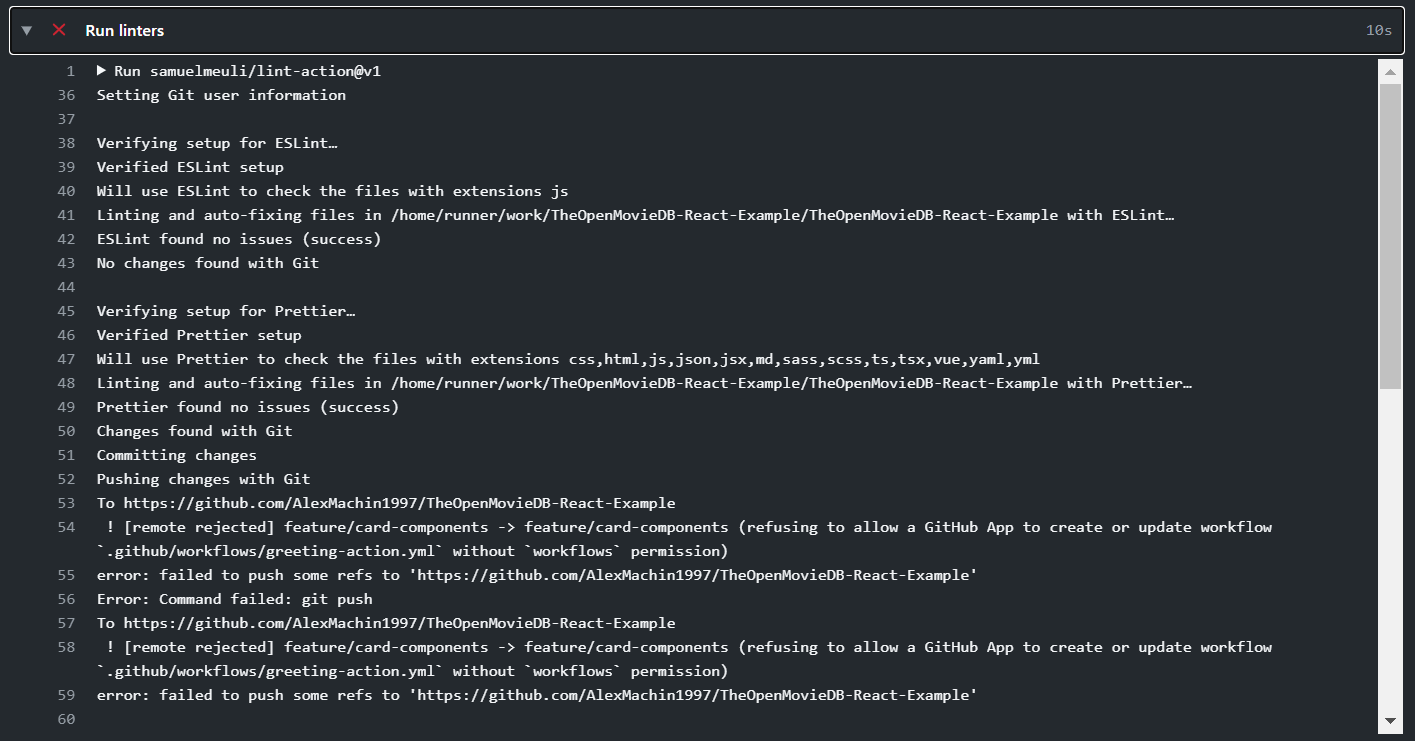Click 'No changes found with Git' line
Image resolution: width=1415 pixels, height=741 pixels.
[x=208, y=263]
